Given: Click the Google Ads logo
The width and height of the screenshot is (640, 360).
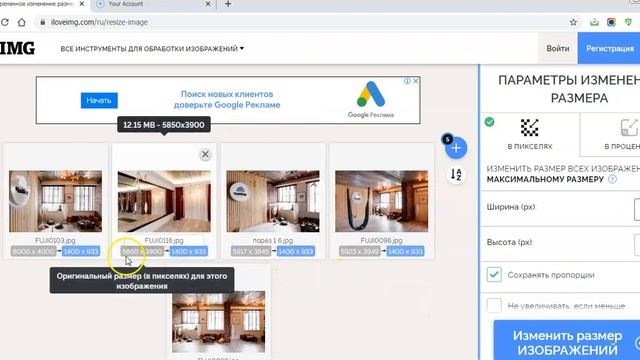Looking at the screenshot, I should pos(371,94).
